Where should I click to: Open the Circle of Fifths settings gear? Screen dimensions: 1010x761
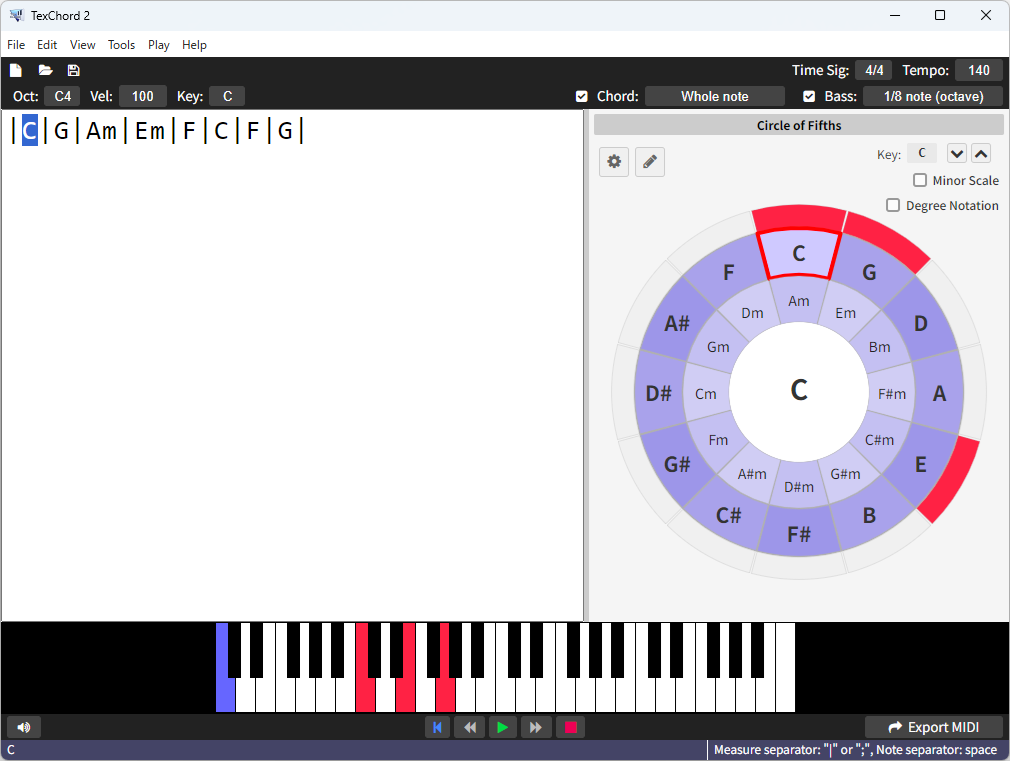coord(614,161)
